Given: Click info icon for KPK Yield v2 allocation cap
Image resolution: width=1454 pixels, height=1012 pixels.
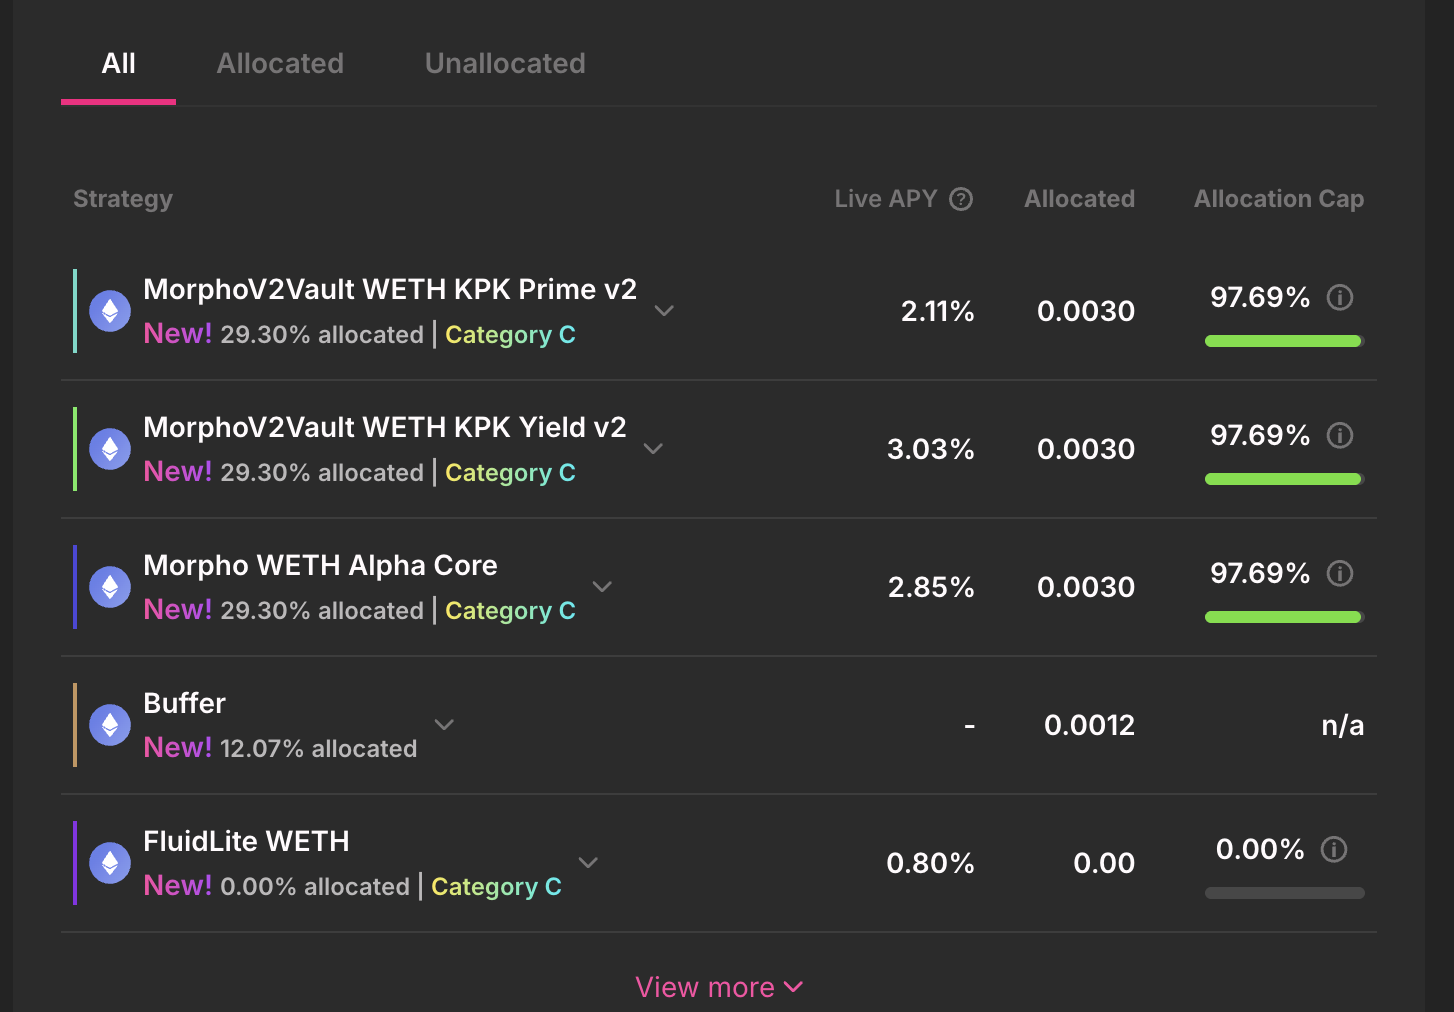Looking at the screenshot, I should 1339,435.
